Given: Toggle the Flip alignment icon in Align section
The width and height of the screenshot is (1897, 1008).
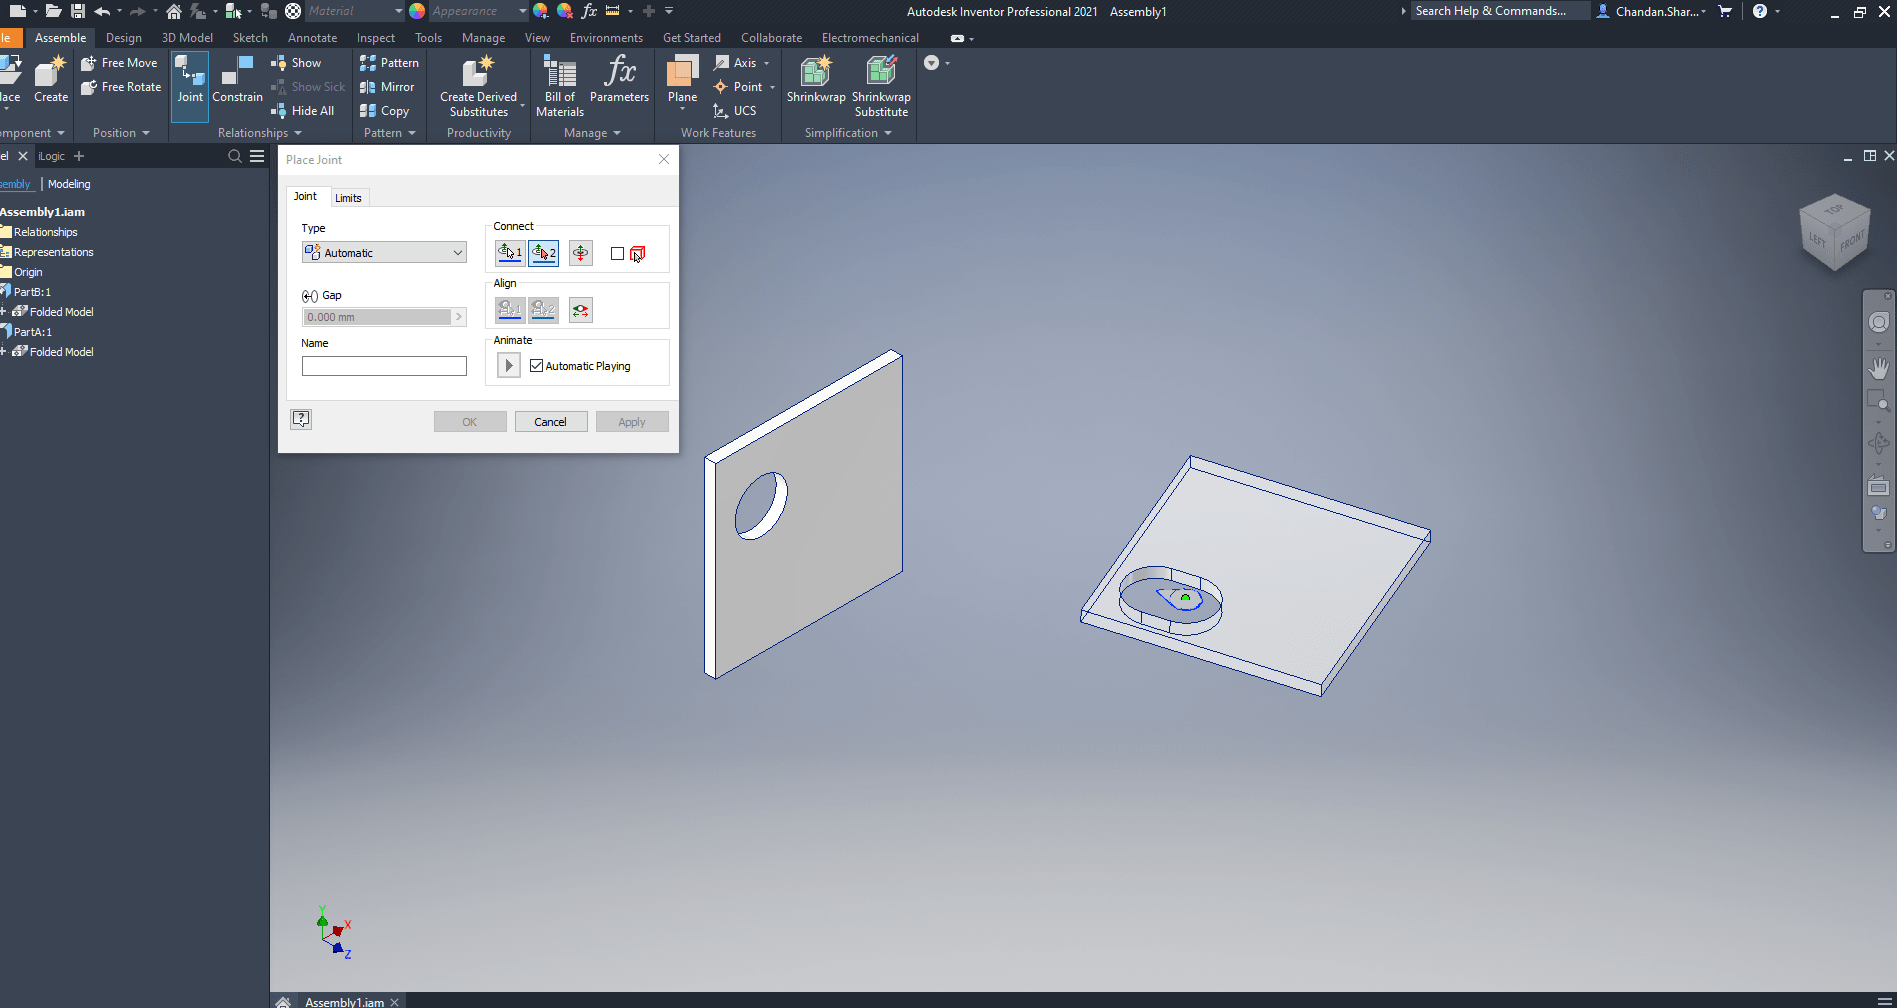Looking at the screenshot, I should pyautogui.click(x=580, y=310).
